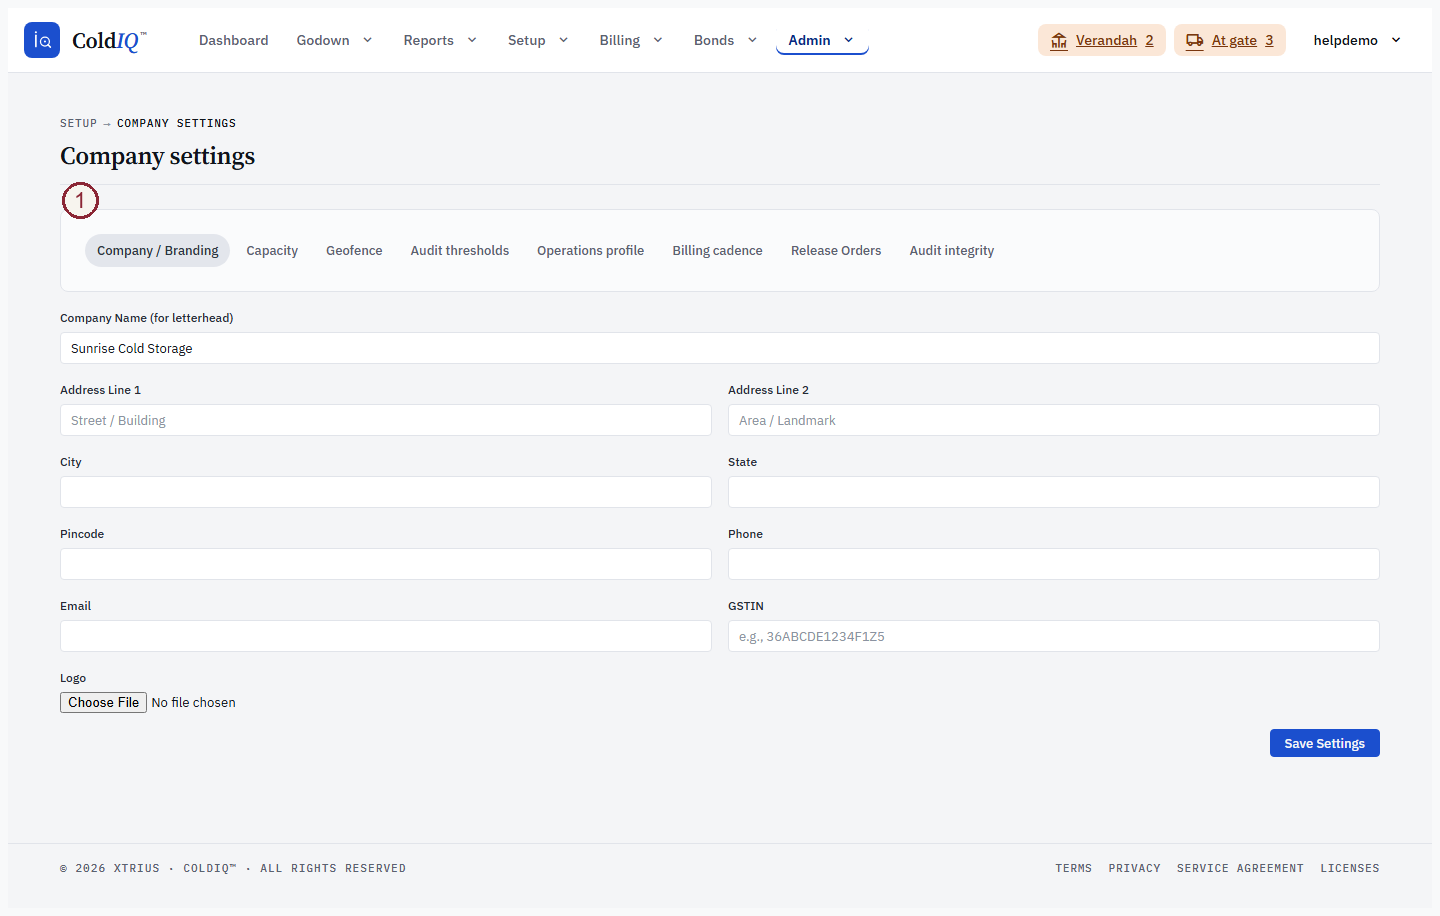Image resolution: width=1440 pixels, height=916 pixels.
Task: Click the Choose File logo button
Action: tap(104, 703)
